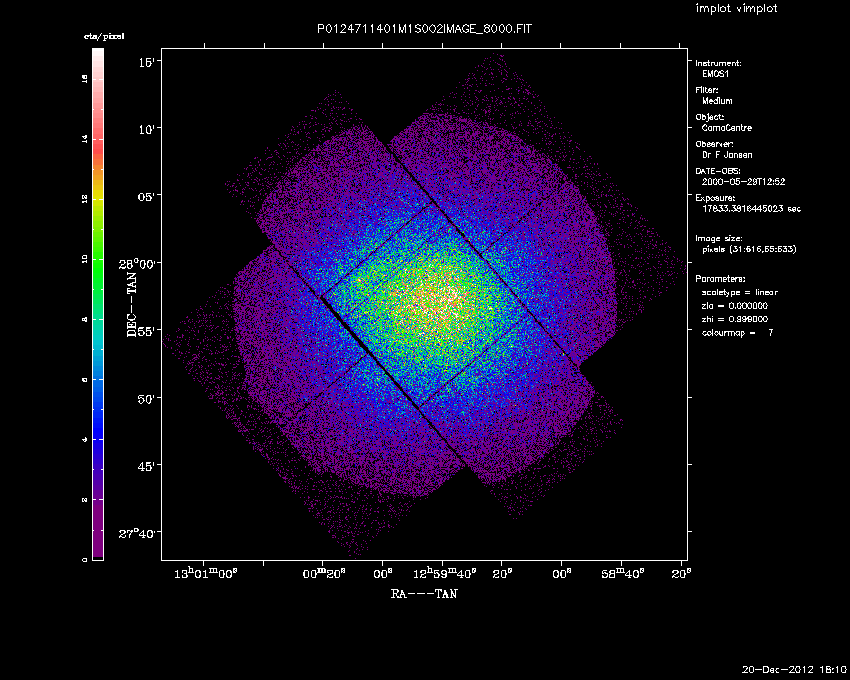850x680 pixels.
Task: Click the DEC--TAN axis label
Action: click(x=132, y=304)
